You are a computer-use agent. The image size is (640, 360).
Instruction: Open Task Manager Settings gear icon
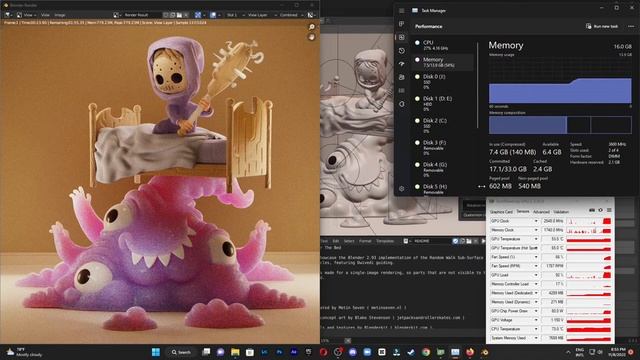[x=402, y=189]
